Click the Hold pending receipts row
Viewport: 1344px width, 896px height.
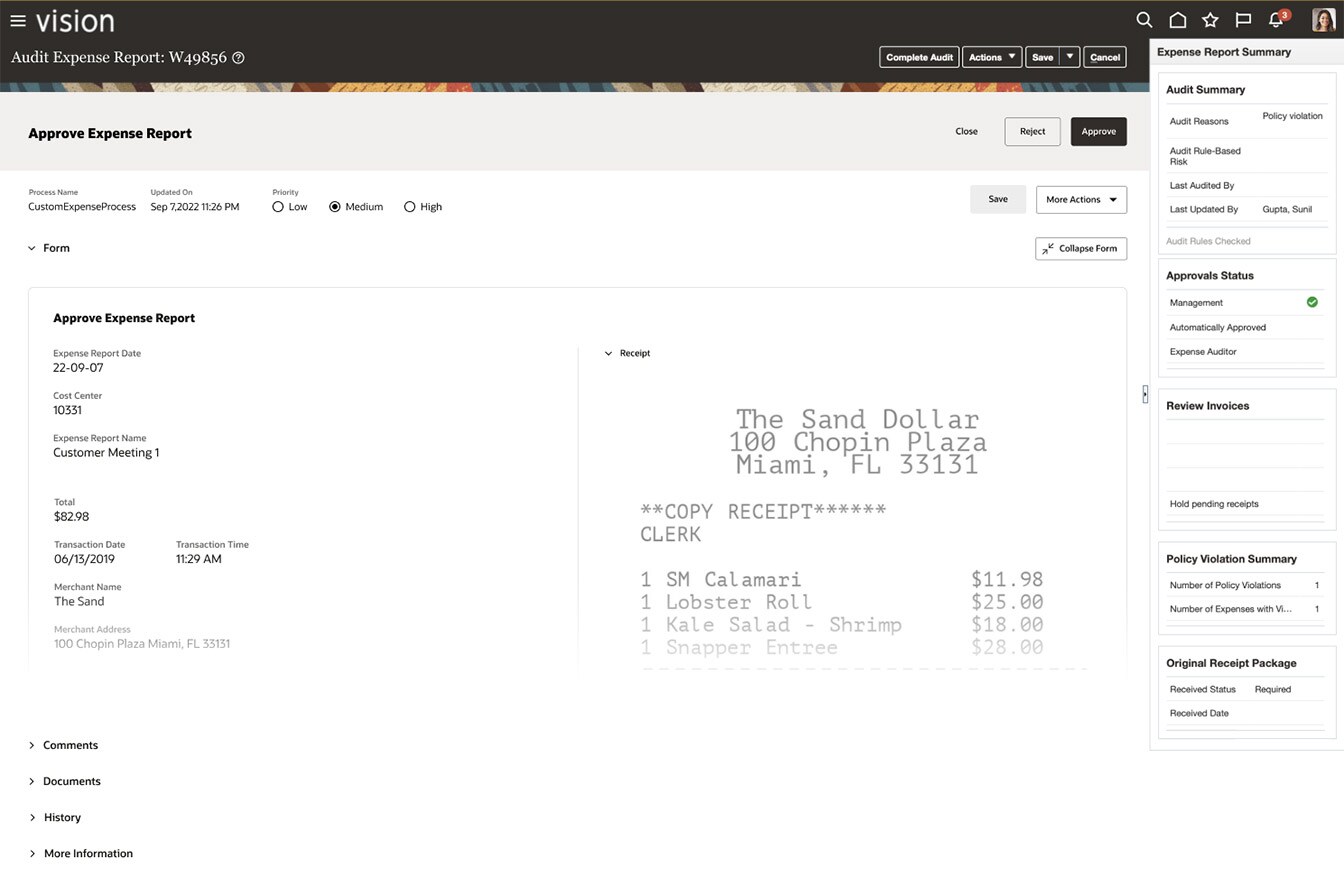(1246, 504)
